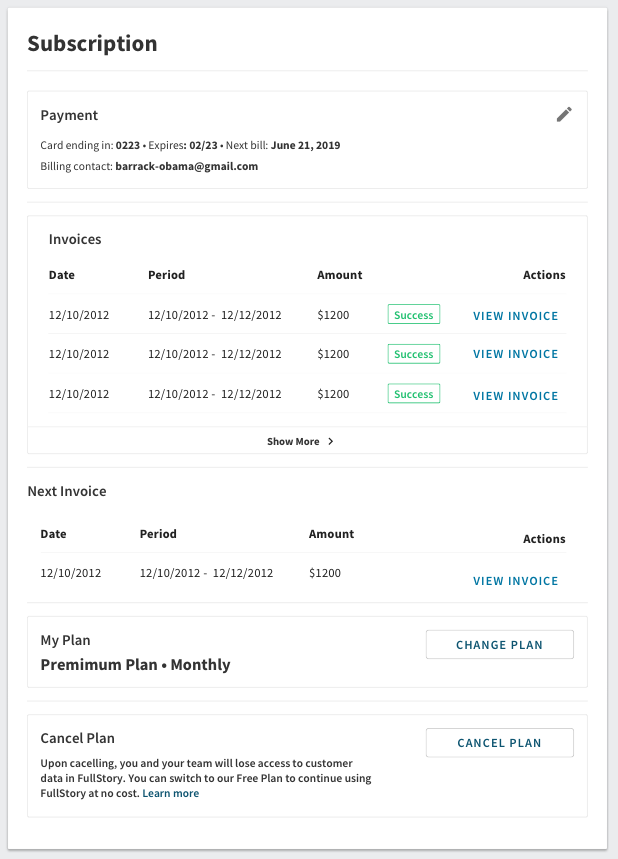Click the CHANGE PLAN button
The height and width of the screenshot is (859, 618).
pyautogui.click(x=499, y=644)
